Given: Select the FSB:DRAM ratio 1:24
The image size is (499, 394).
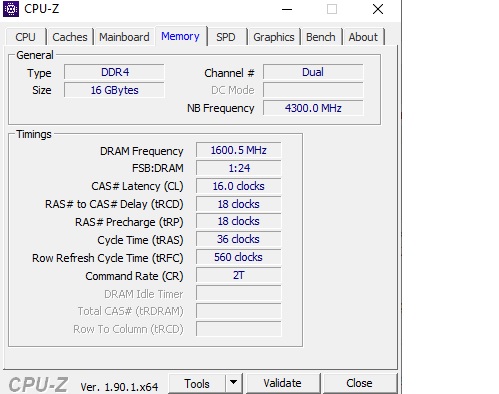Looking at the screenshot, I should pos(239,168).
